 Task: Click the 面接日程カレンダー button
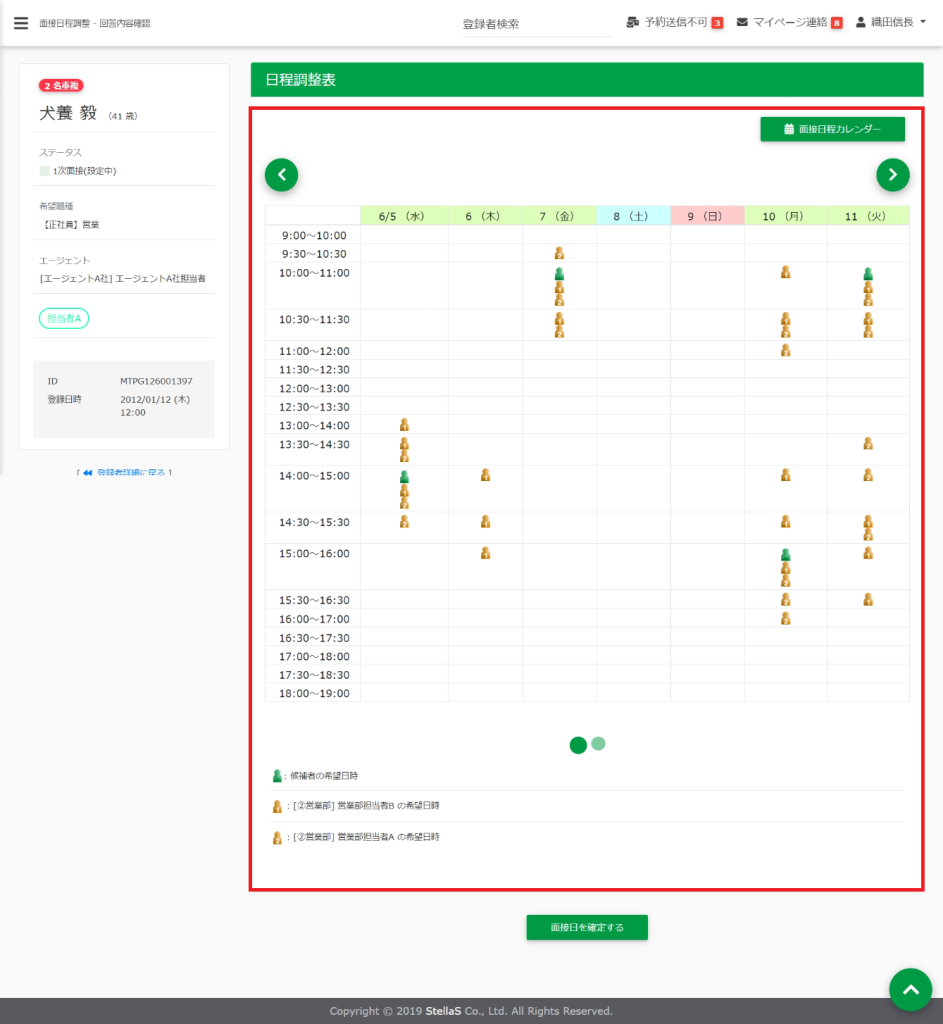tap(832, 129)
